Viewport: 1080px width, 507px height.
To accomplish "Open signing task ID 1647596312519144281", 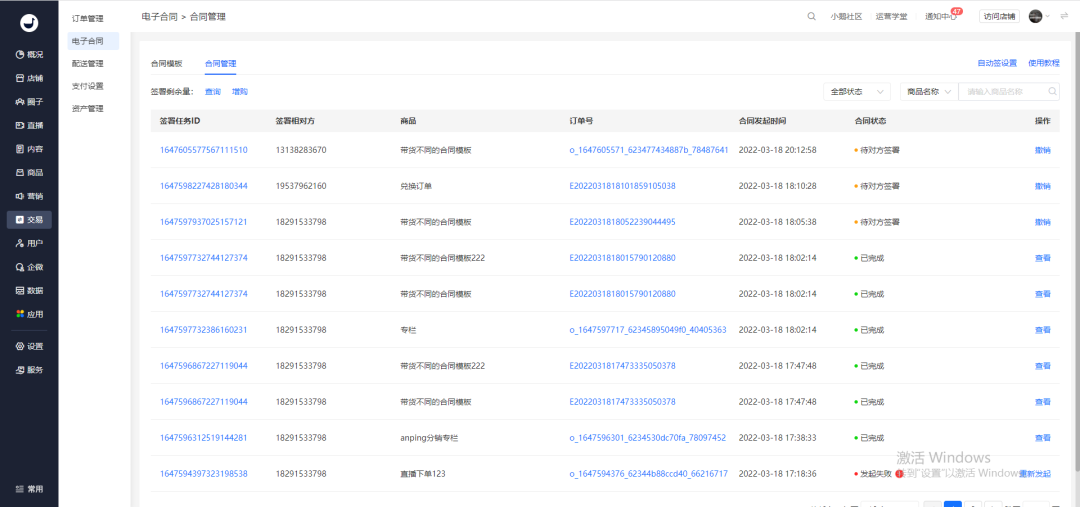I will [x=204, y=437].
